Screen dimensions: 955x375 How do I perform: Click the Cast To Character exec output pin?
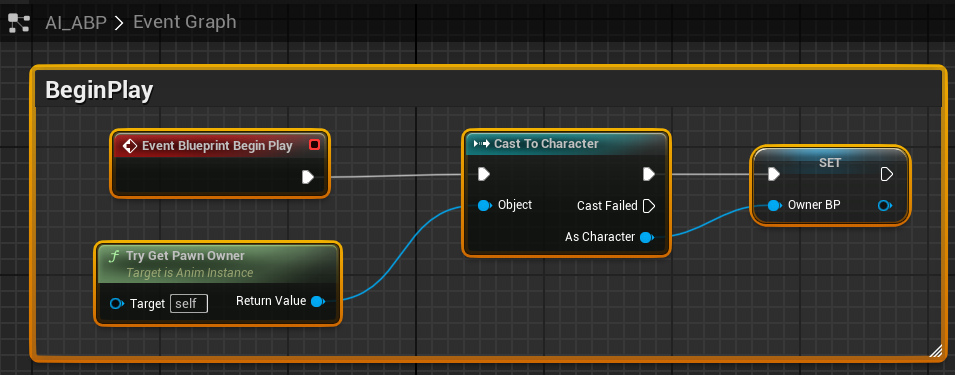(x=649, y=175)
